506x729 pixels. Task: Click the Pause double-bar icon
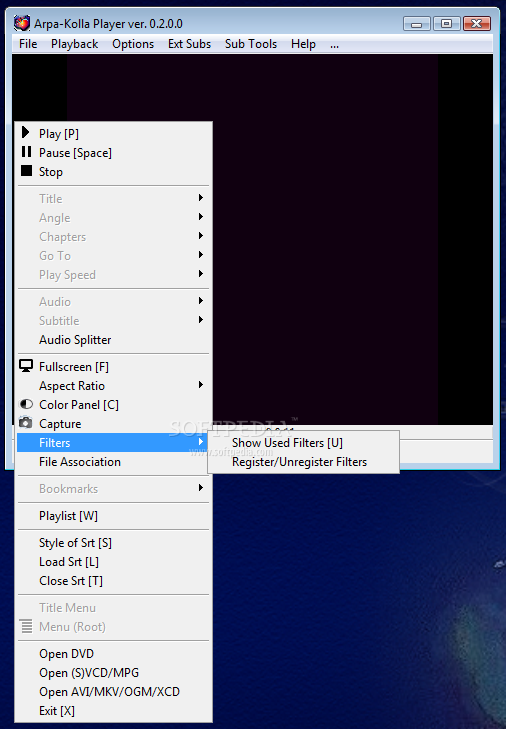coord(27,152)
